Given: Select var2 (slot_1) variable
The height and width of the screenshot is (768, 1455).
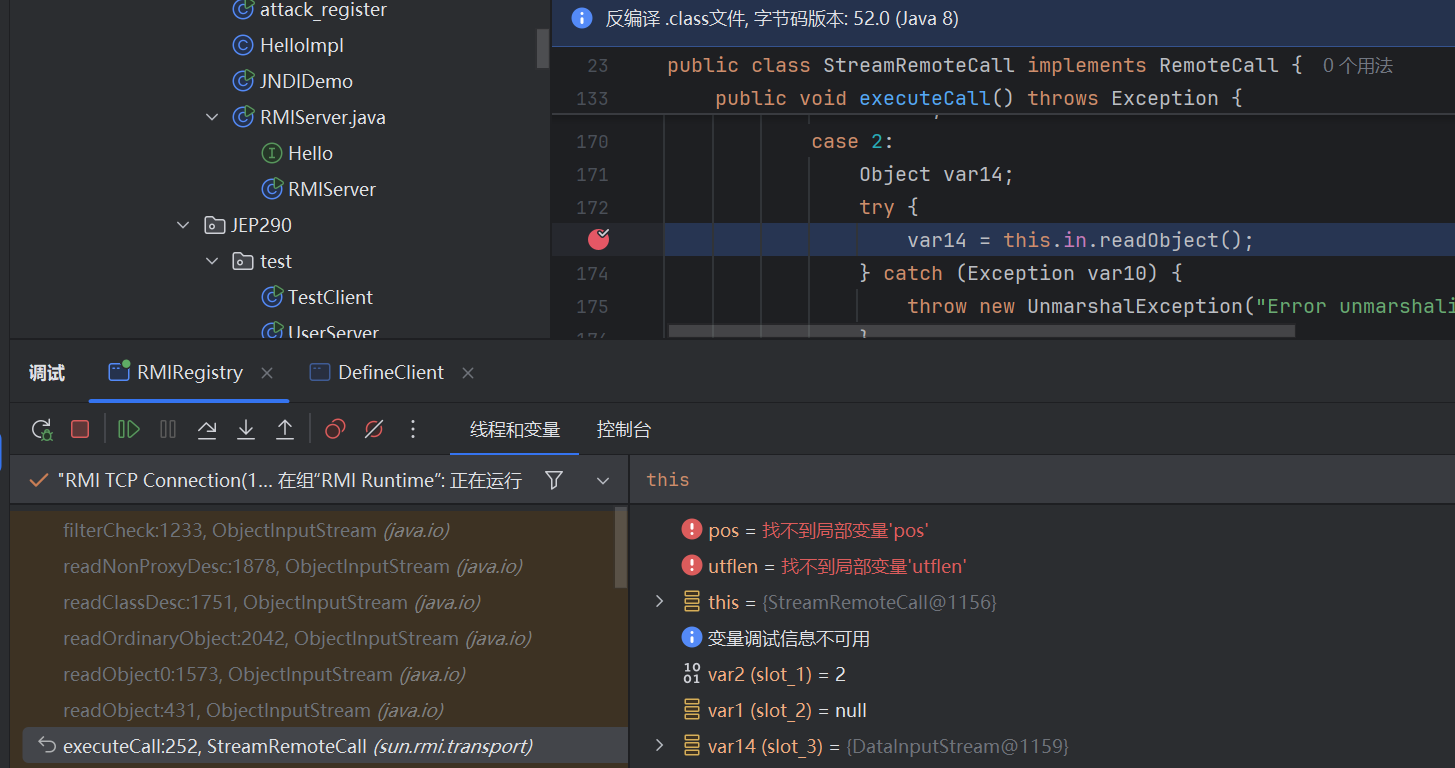Looking at the screenshot, I should [x=764, y=674].
